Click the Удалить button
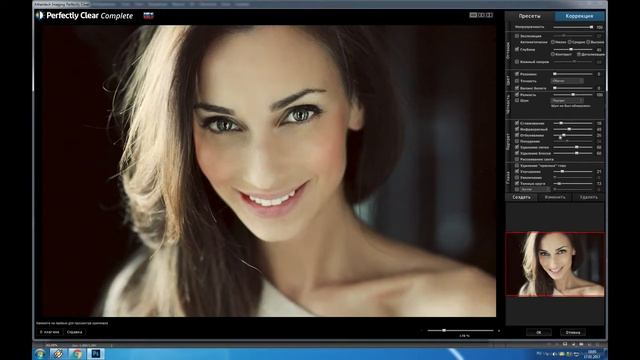 click(589, 197)
